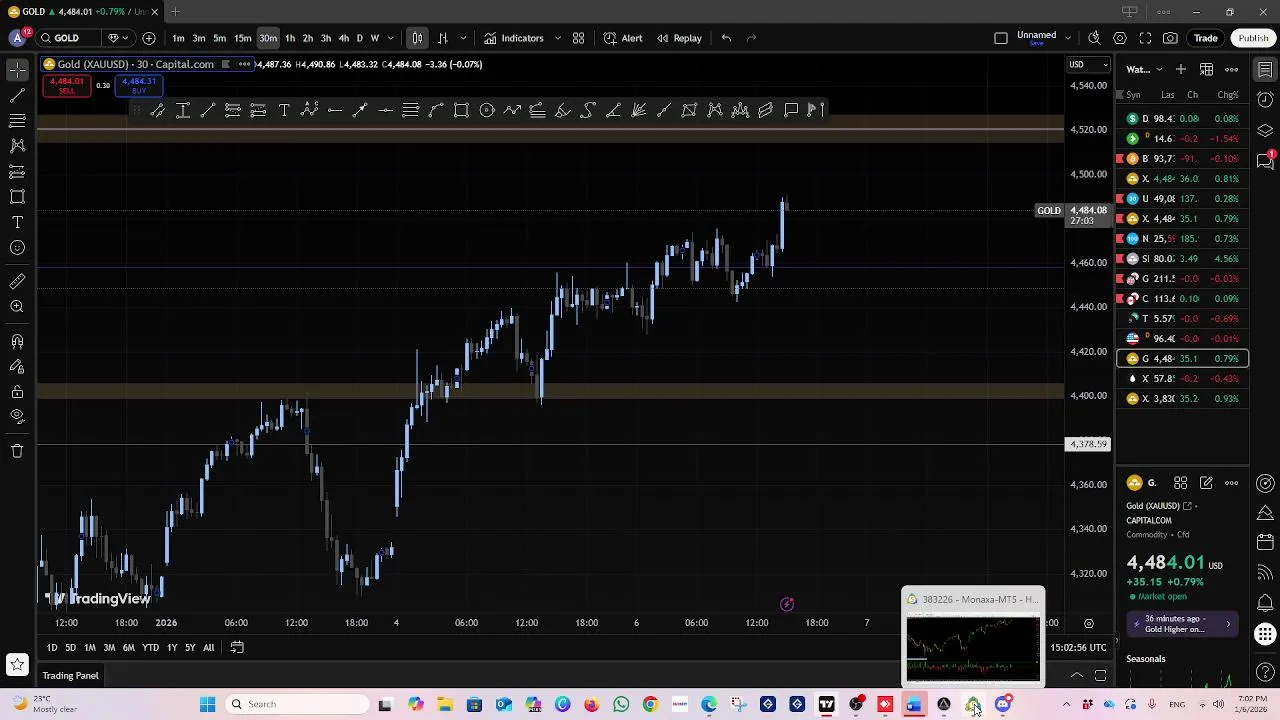
Task: Expand the news headline arrow Gold Higher
Action: pyautogui.click(x=1228, y=624)
